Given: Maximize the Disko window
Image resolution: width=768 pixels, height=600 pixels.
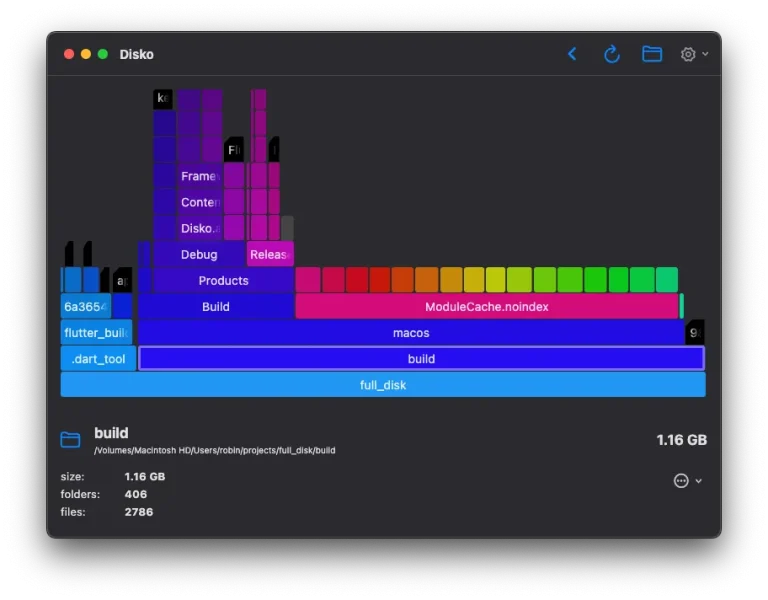Looking at the screenshot, I should (103, 54).
